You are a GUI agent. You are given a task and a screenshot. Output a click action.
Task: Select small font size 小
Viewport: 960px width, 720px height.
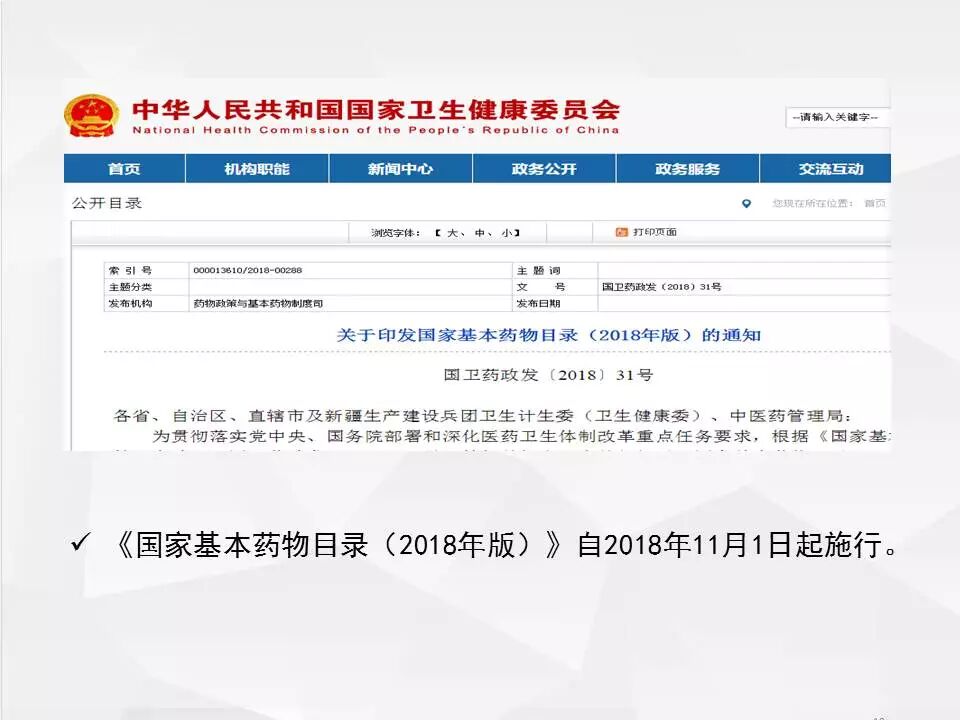click(x=506, y=233)
